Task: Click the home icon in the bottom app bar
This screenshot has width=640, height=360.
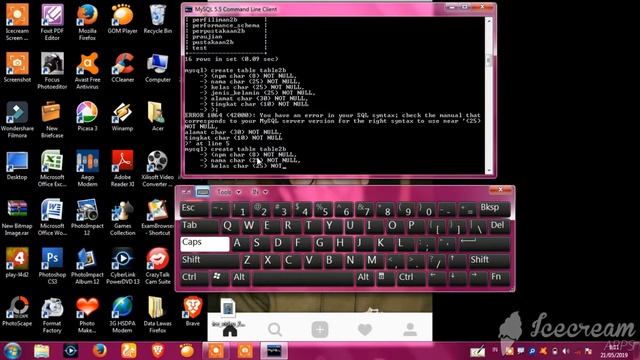Action: click(x=230, y=330)
